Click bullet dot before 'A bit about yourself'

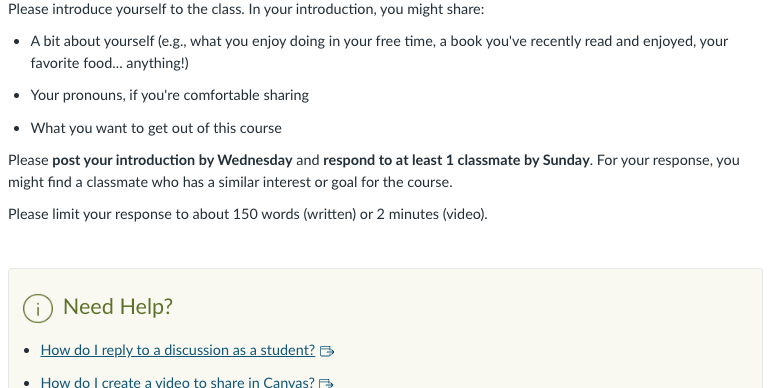18,42
